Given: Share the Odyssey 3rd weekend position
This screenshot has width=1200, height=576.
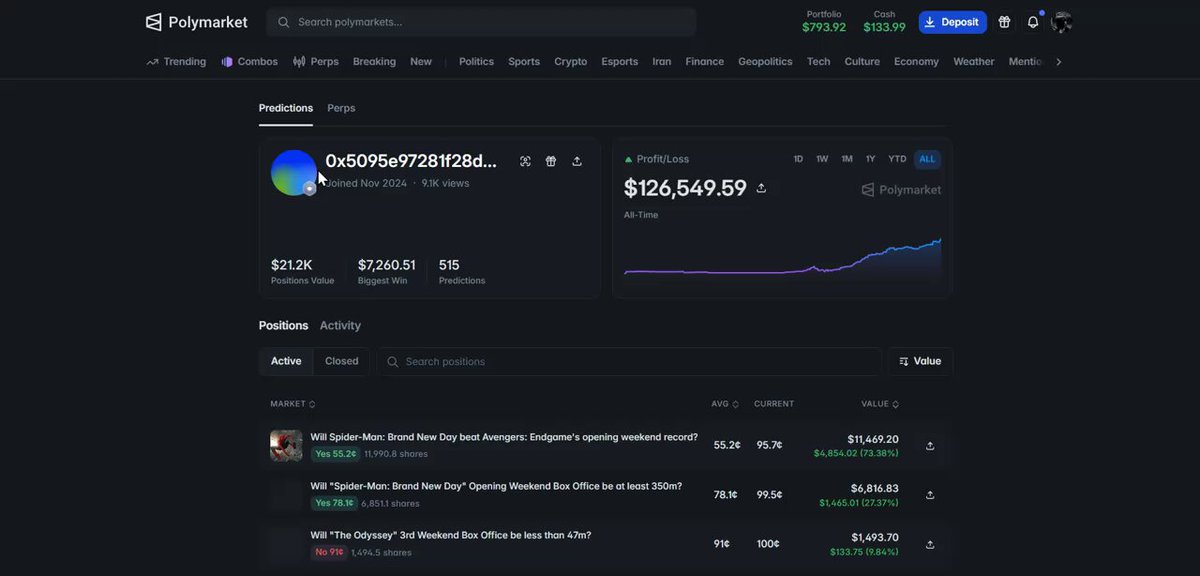Looking at the screenshot, I should click(930, 545).
